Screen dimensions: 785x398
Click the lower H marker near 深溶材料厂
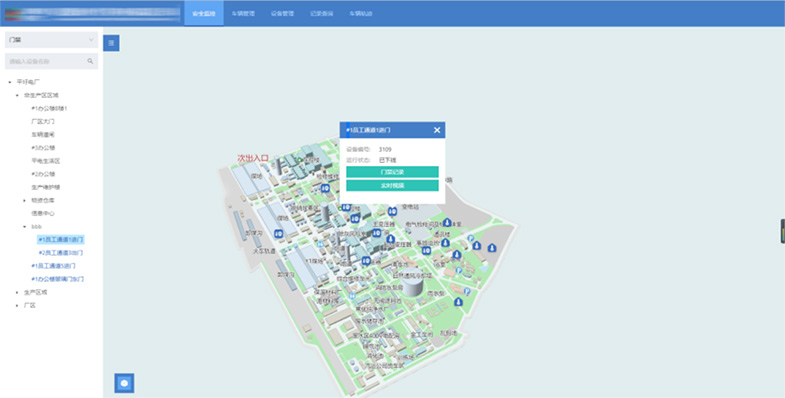click(x=352, y=296)
